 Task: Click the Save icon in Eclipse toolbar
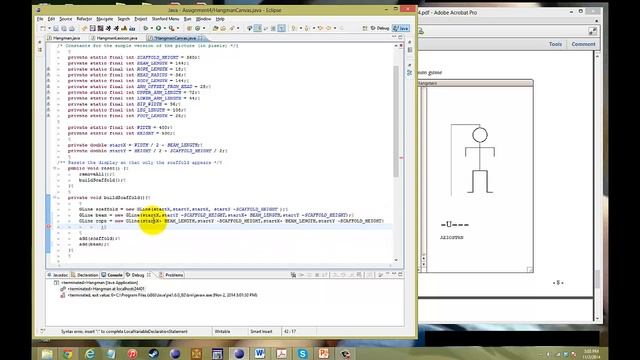click(56, 29)
